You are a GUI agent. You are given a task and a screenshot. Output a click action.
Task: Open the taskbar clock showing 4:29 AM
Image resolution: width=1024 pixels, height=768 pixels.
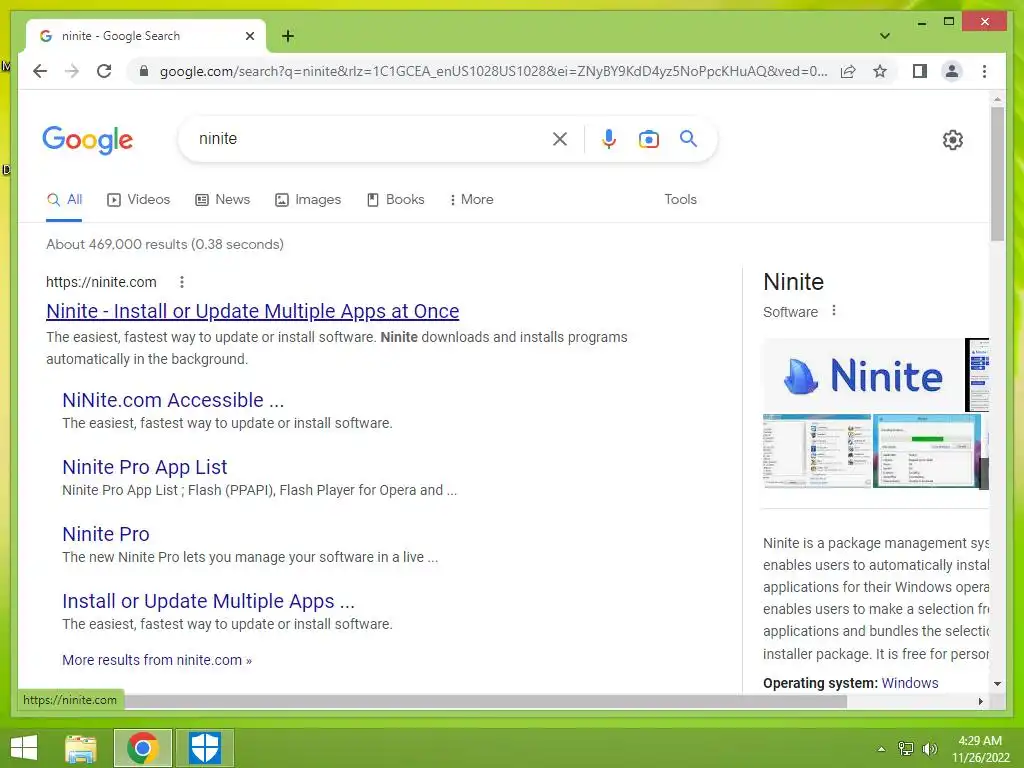(980, 749)
